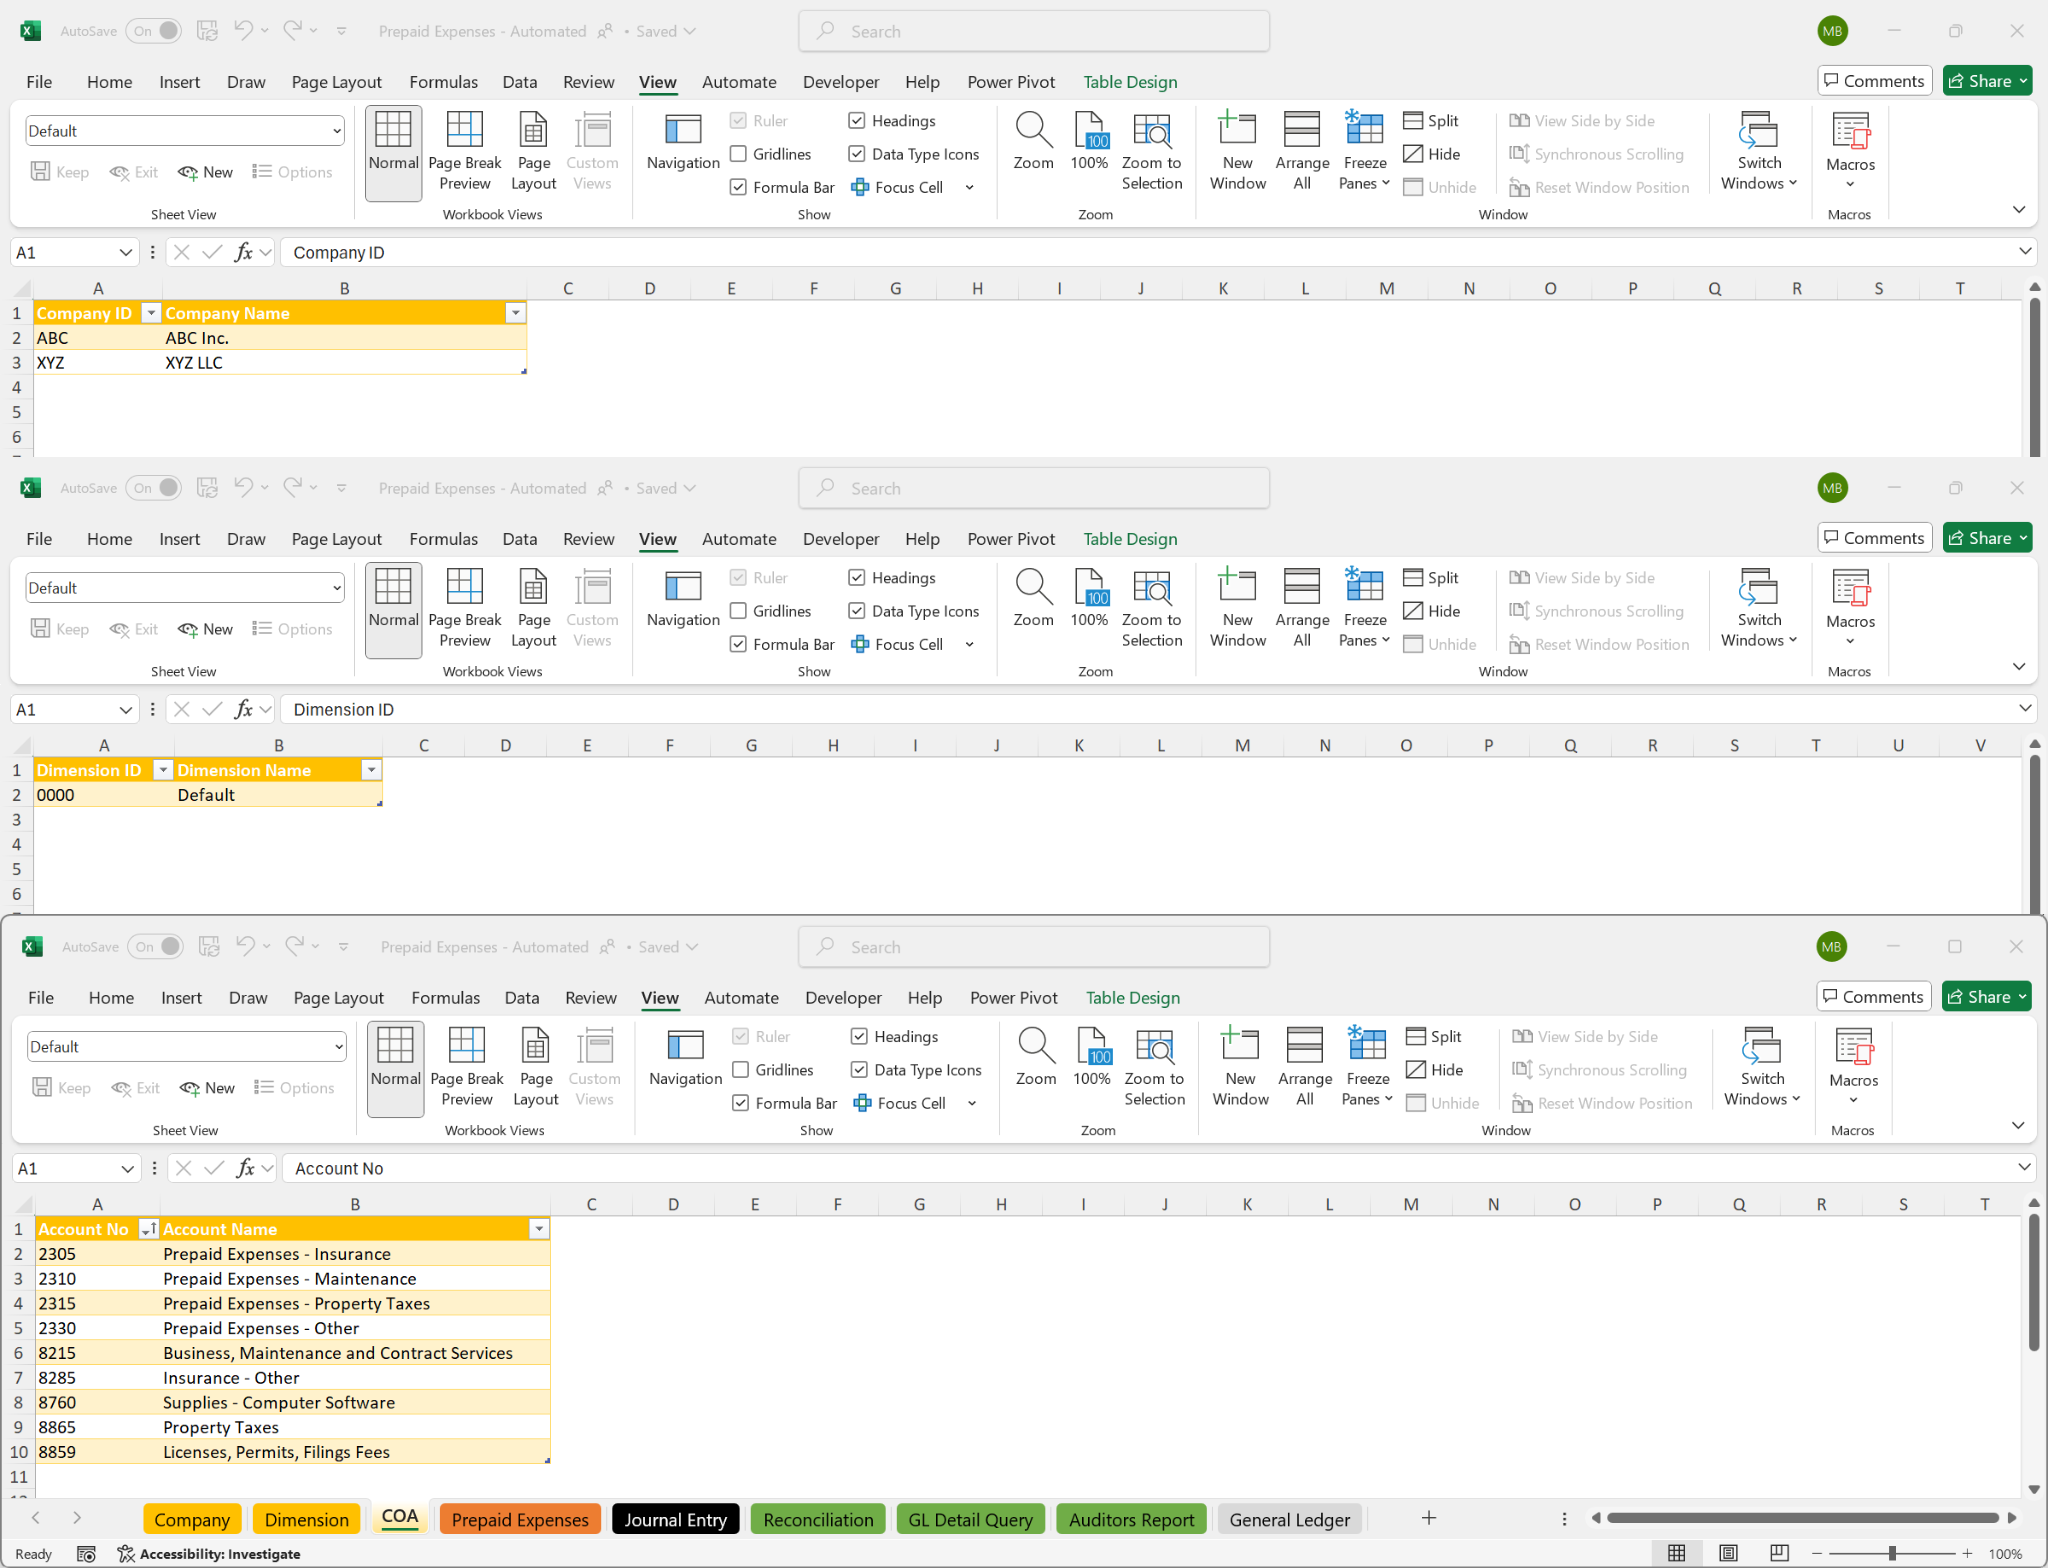
Task: Uncheck Headings checkbox in the bottommost window
Action: point(859,1036)
